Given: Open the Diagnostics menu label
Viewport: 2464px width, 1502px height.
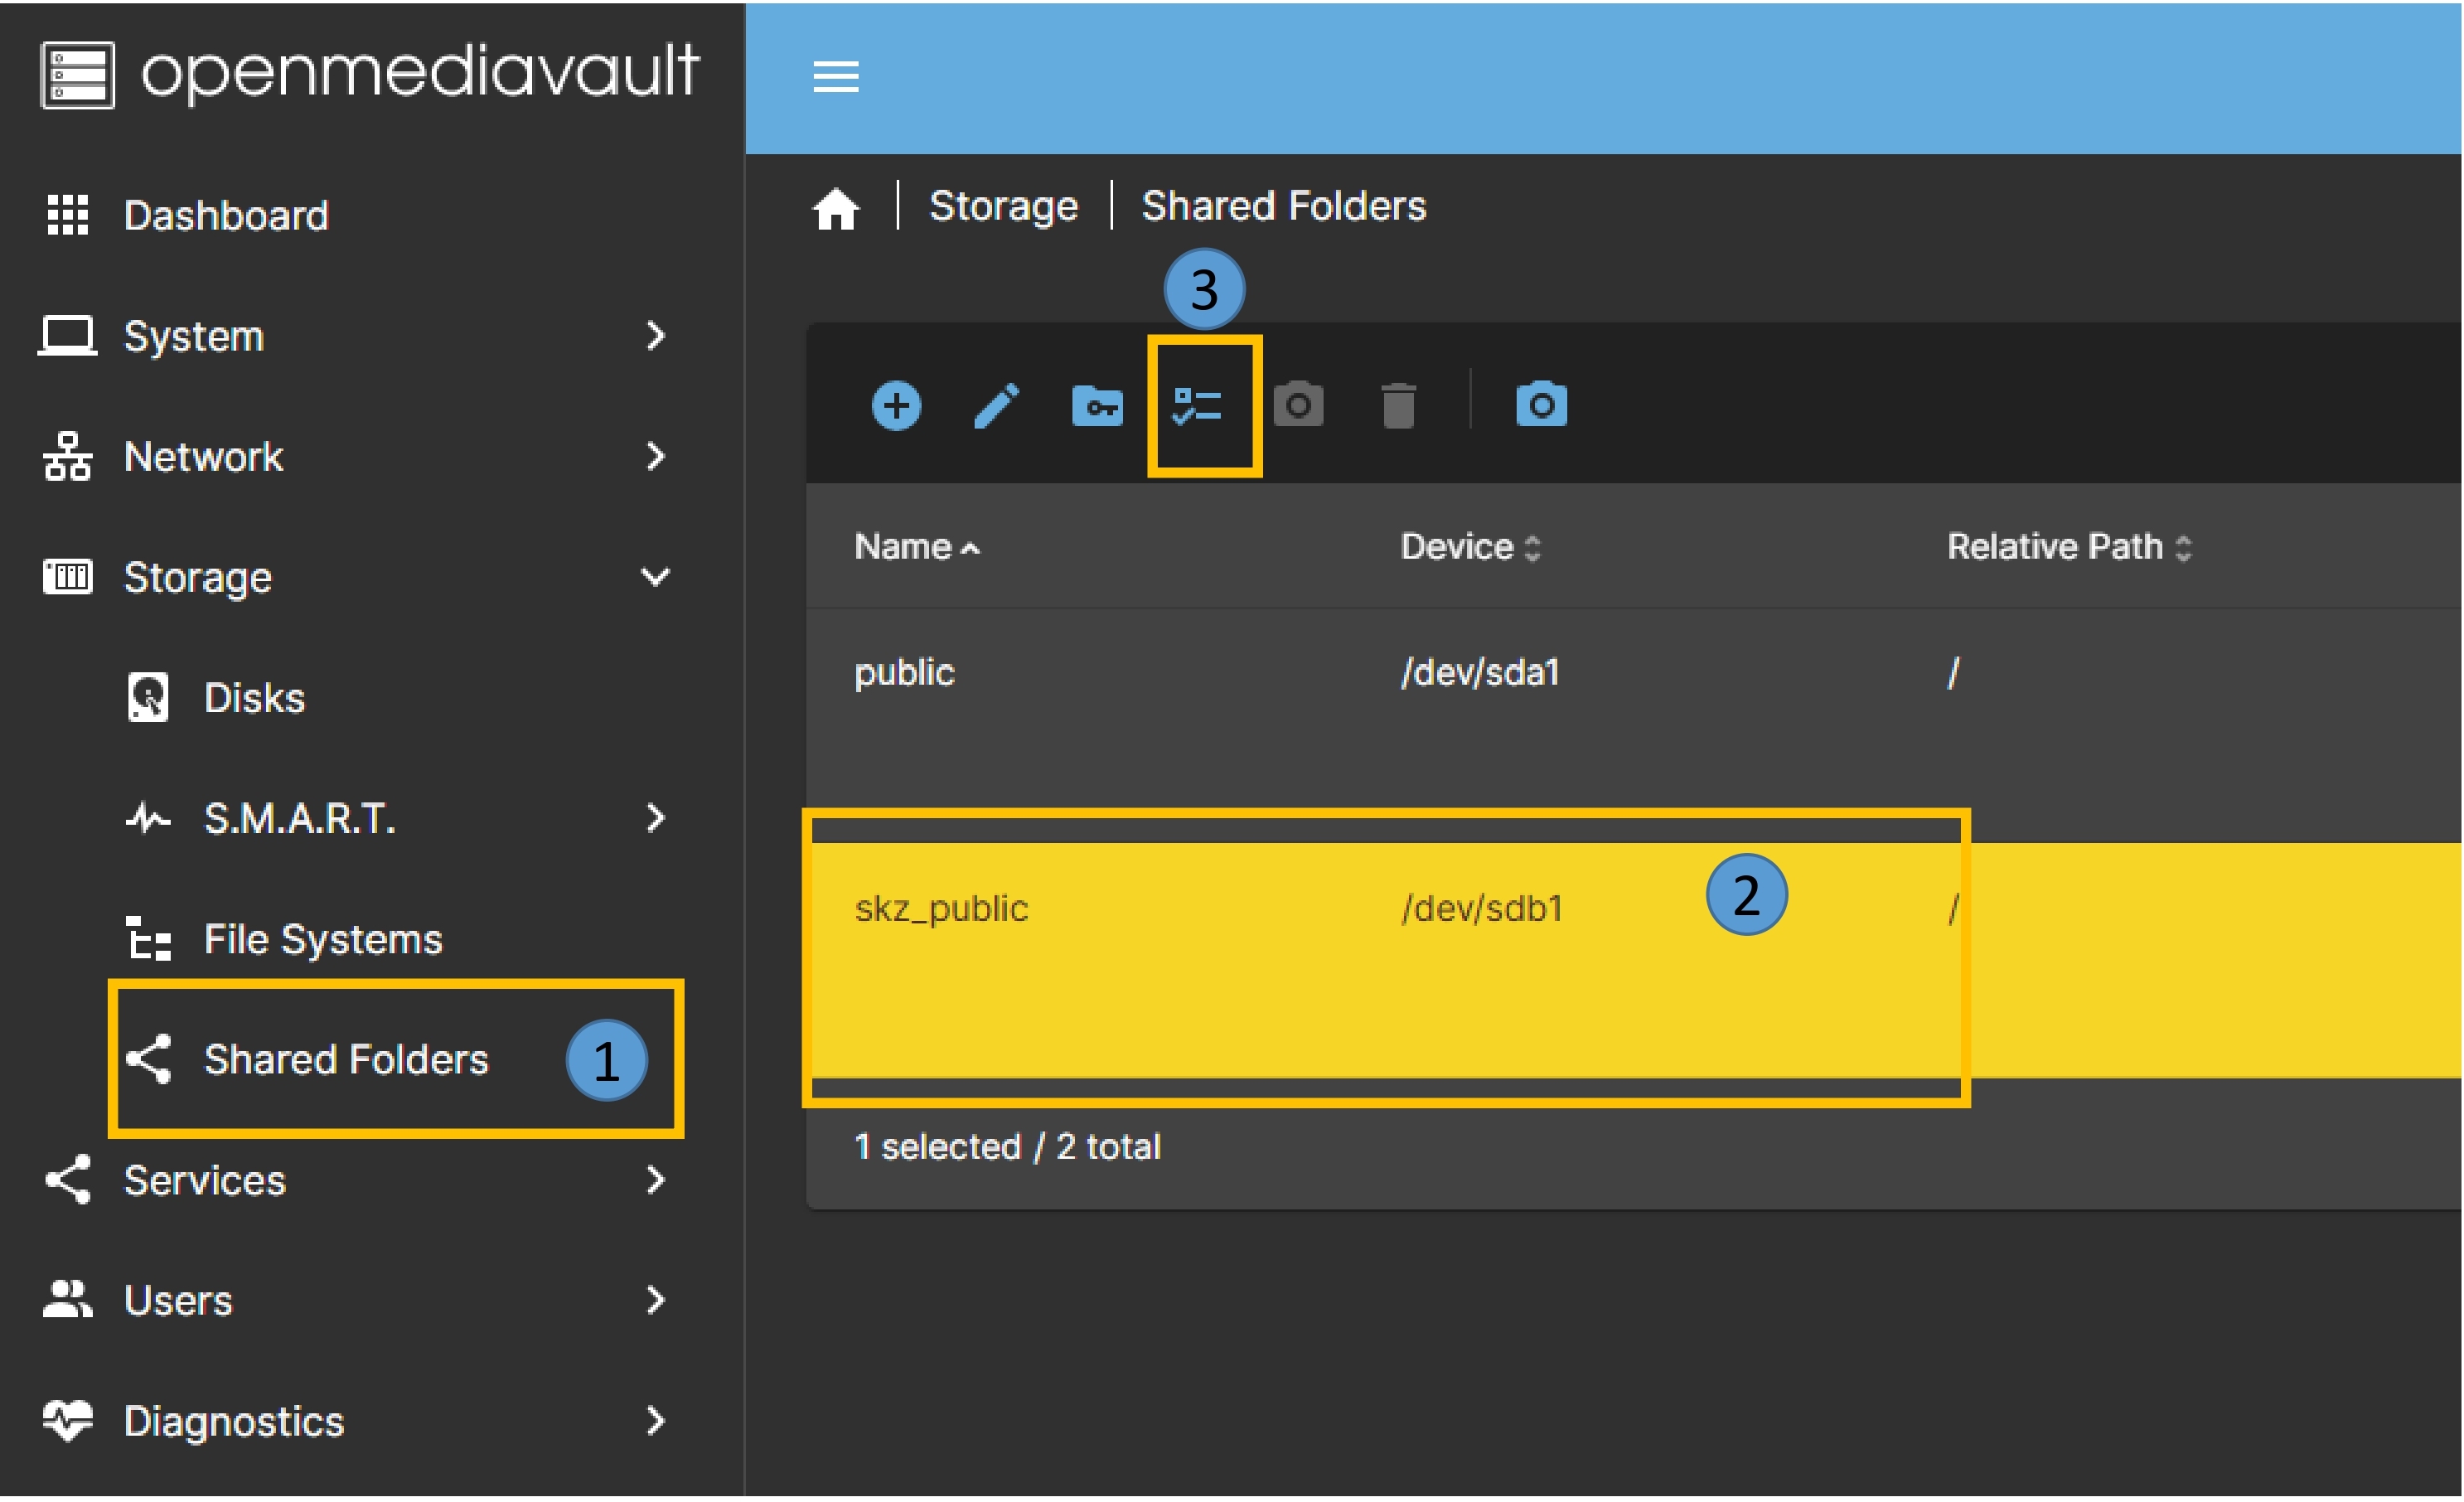Looking at the screenshot, I should tap(234, 1423).
